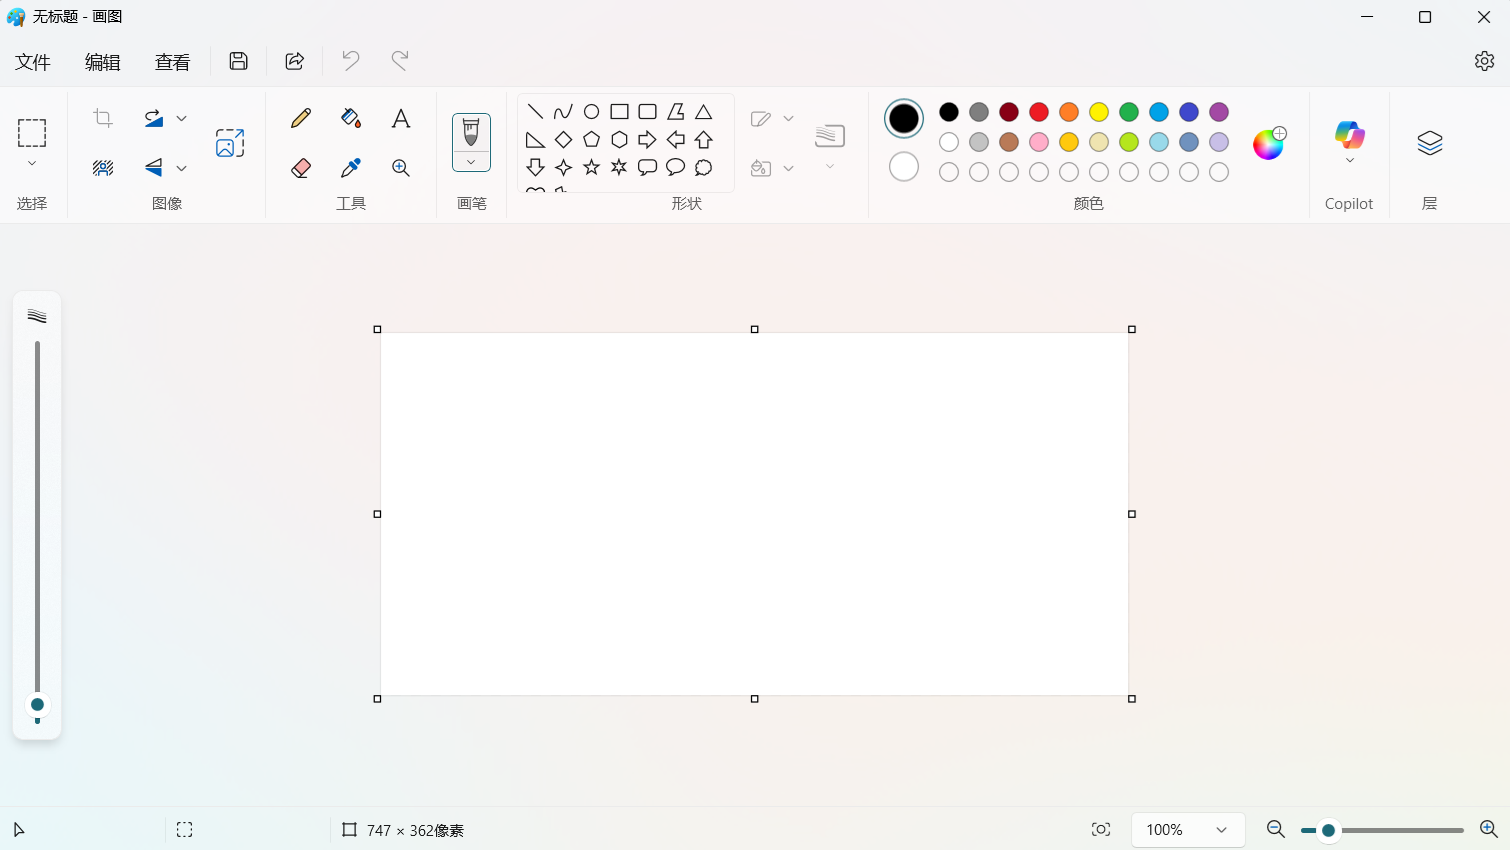Click the rectangular selection tool
The height and width of the screenshot is (850, 1510).
pyautogui.click(x=32, y=133)
